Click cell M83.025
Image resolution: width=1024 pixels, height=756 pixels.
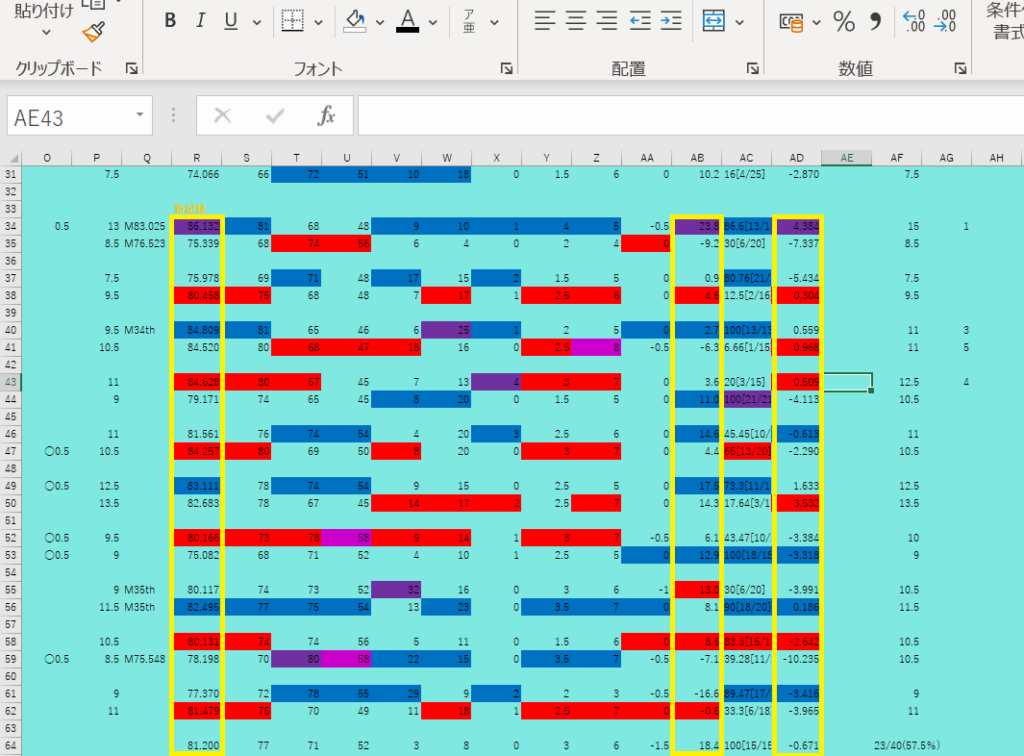coord(146,226)
